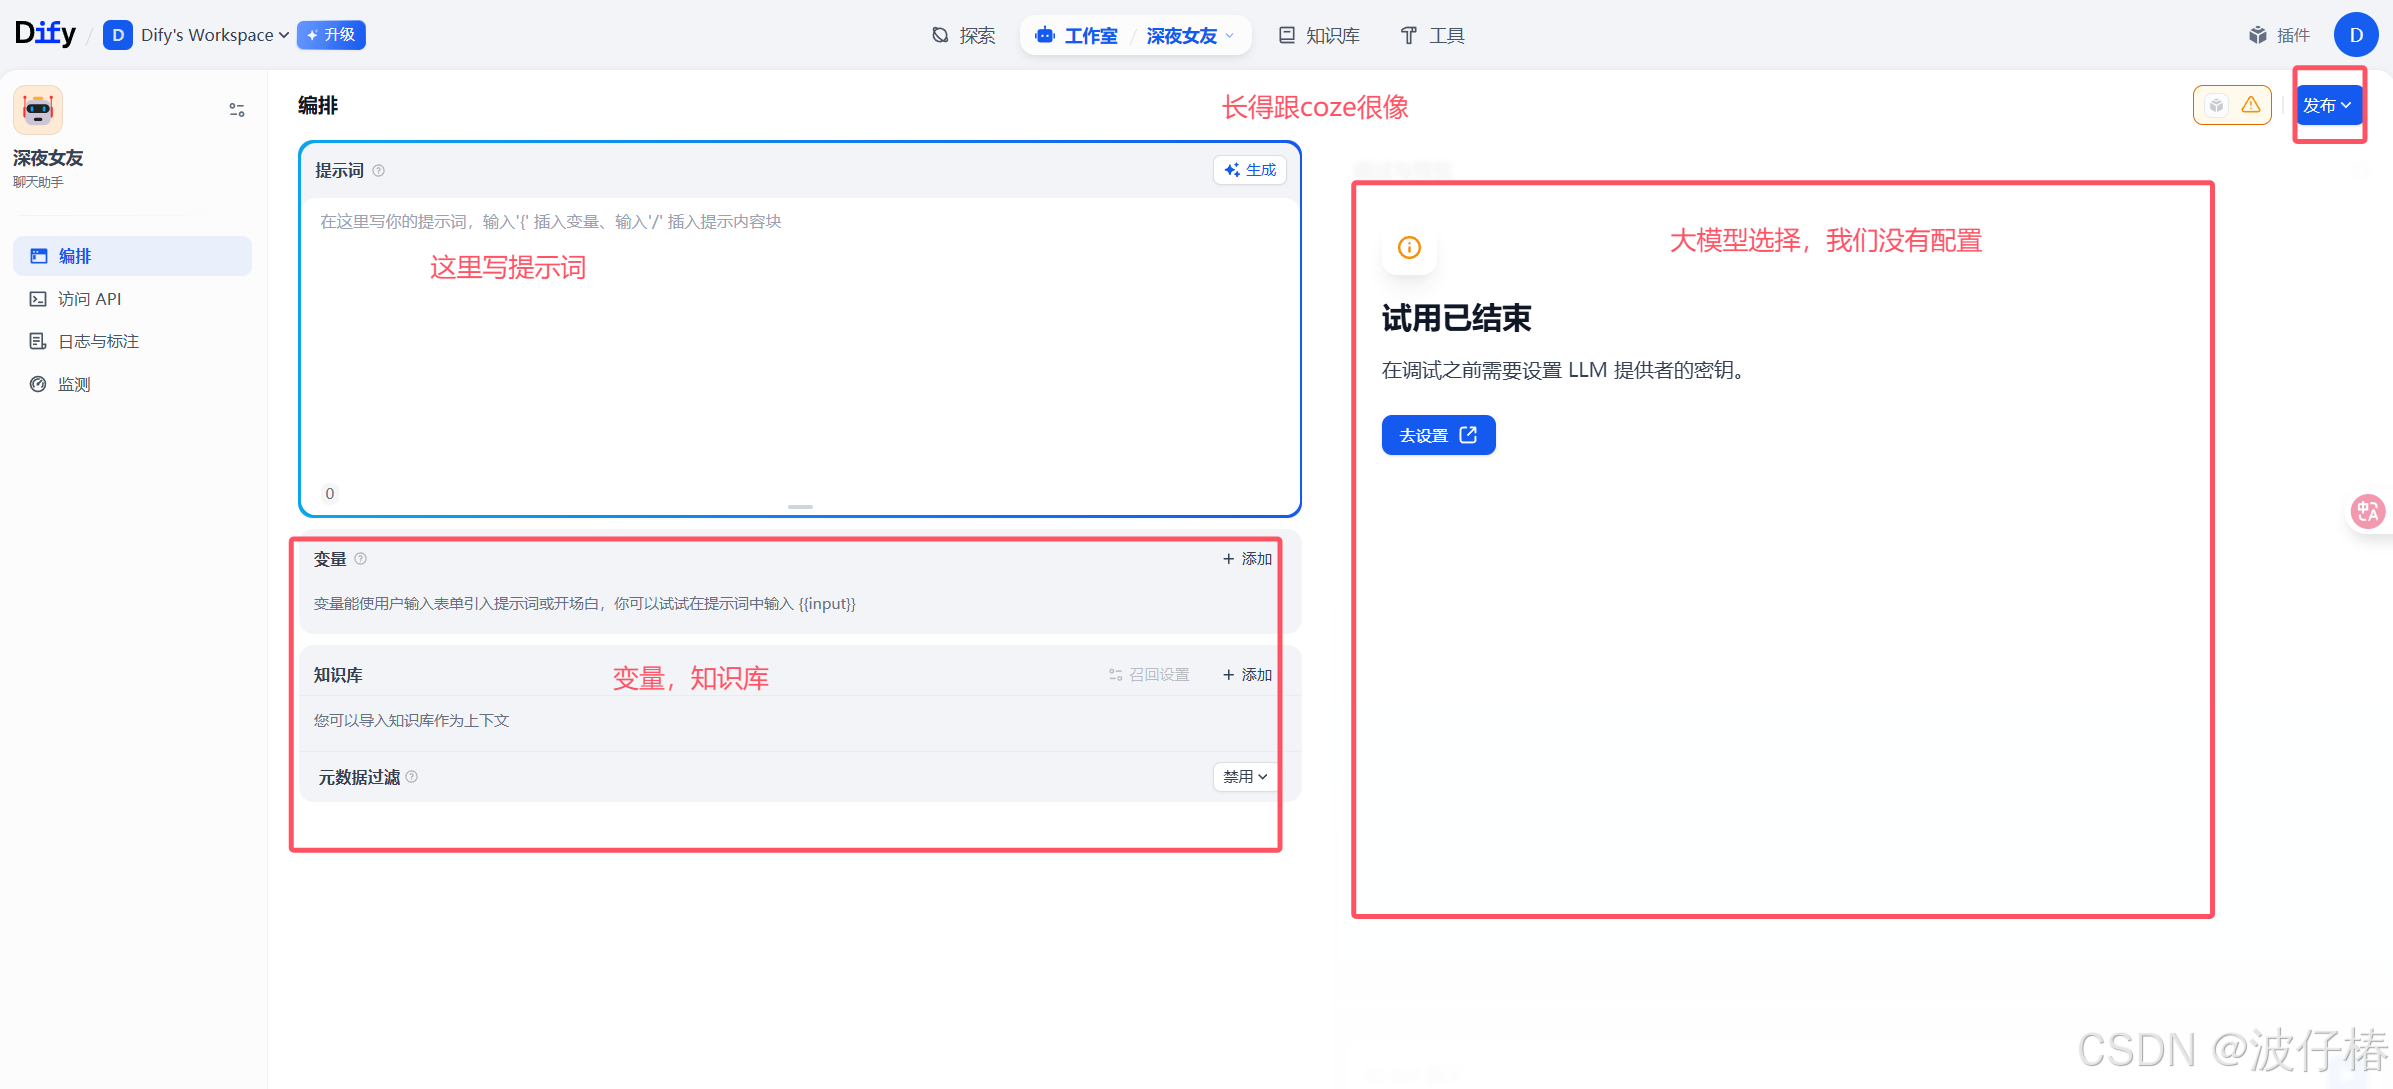The height and width of the screenshot is (1089, 2393).
Task: Click the robot avatar of 深夜女友
Action: [37, 110]
